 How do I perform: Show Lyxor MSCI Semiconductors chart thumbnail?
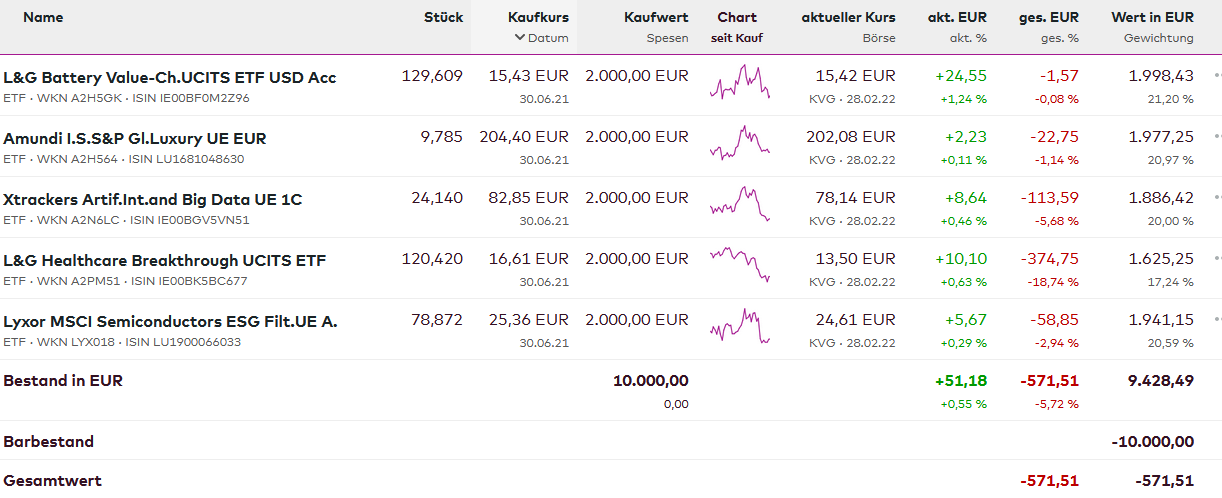[x=740, y=326]
